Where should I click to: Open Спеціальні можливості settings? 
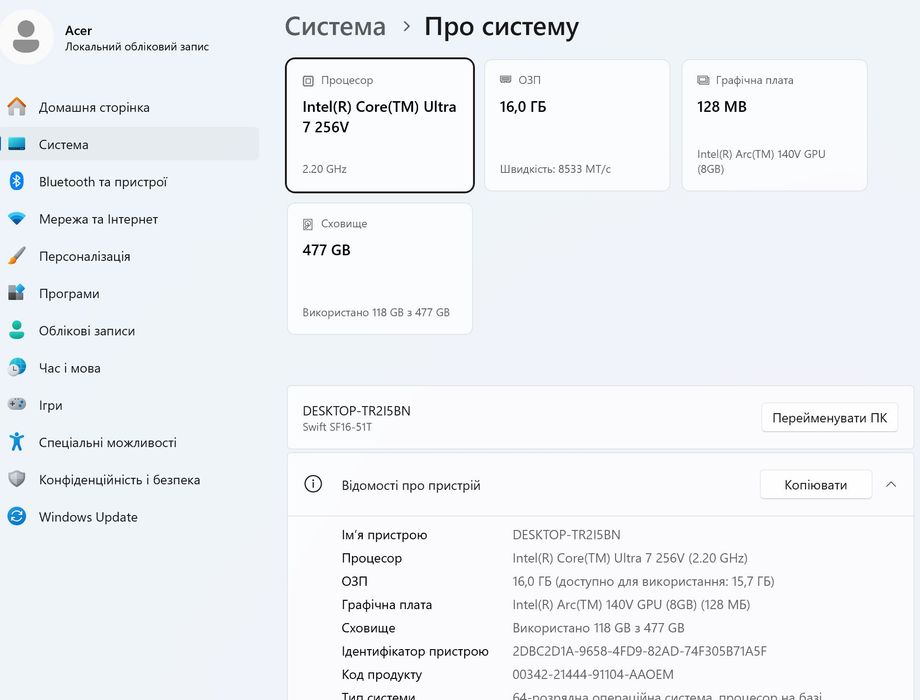(x=129, y=442)
